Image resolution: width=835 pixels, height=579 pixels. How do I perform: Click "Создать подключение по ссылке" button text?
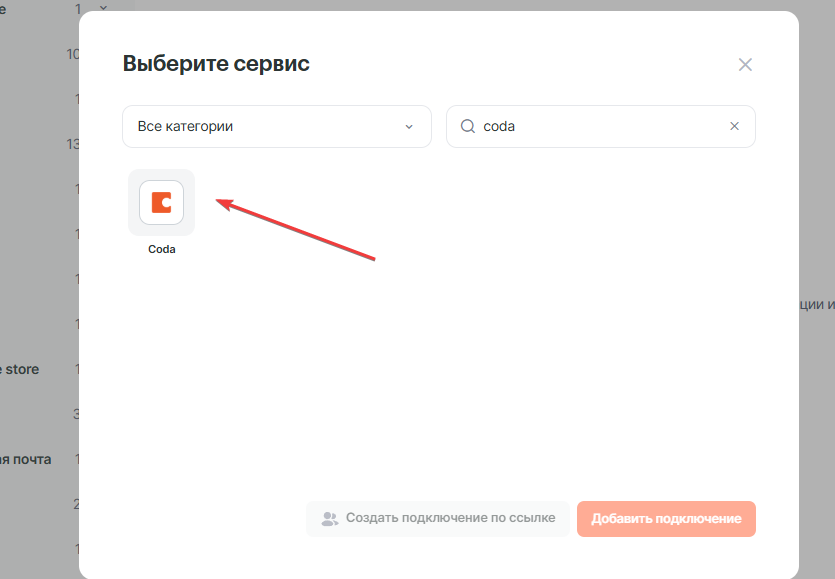[450, 519]
